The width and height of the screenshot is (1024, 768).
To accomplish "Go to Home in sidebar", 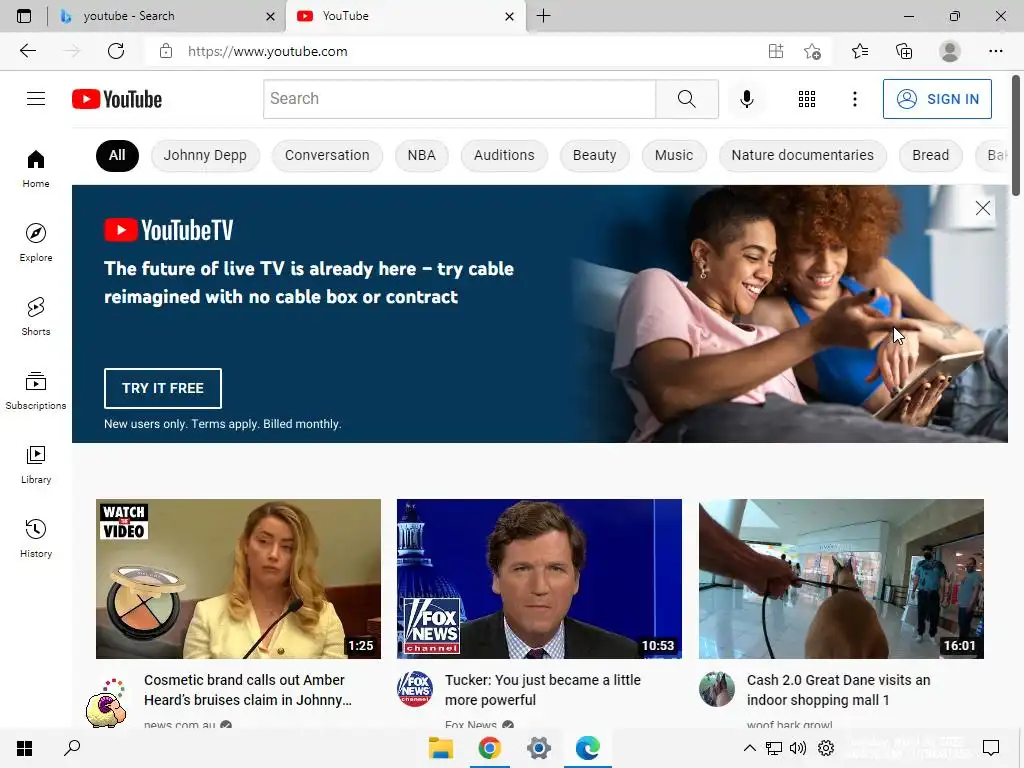I will tap(36, 168).
